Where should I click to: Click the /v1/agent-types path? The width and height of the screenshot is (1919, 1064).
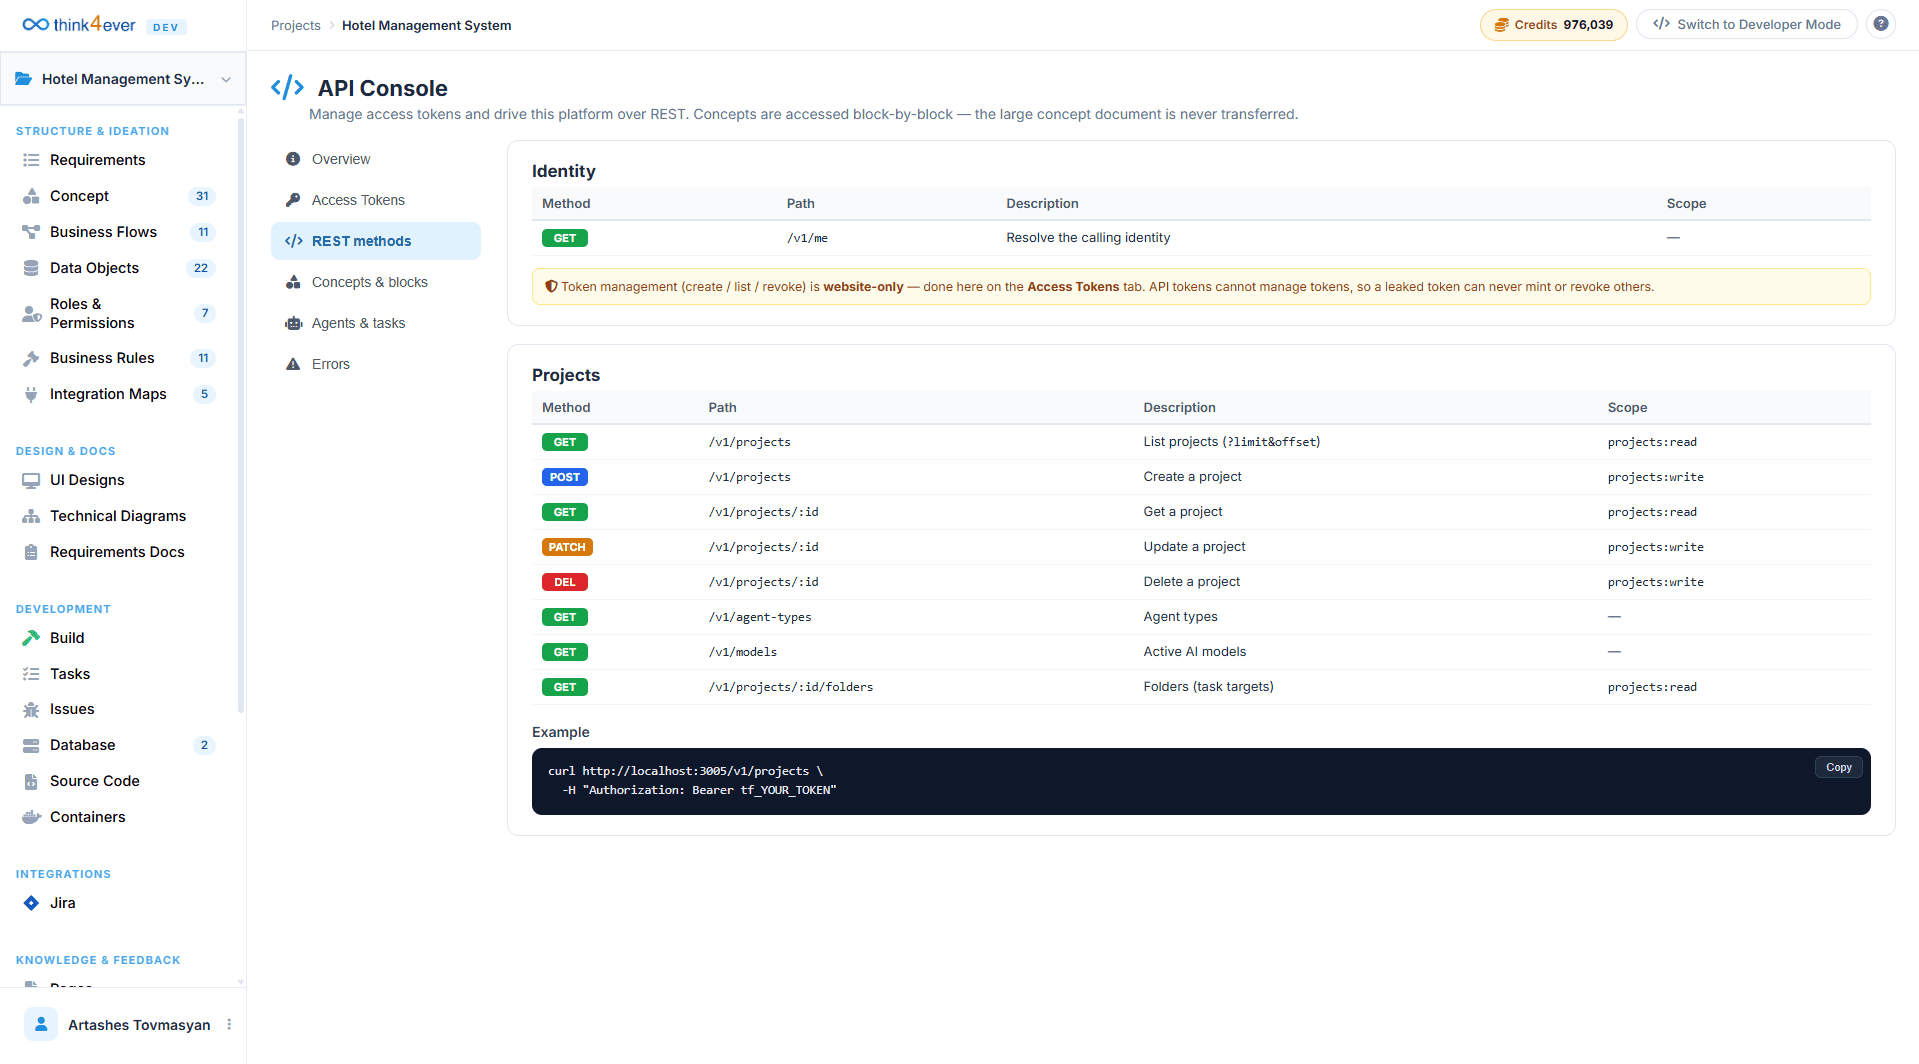point(760,617)
